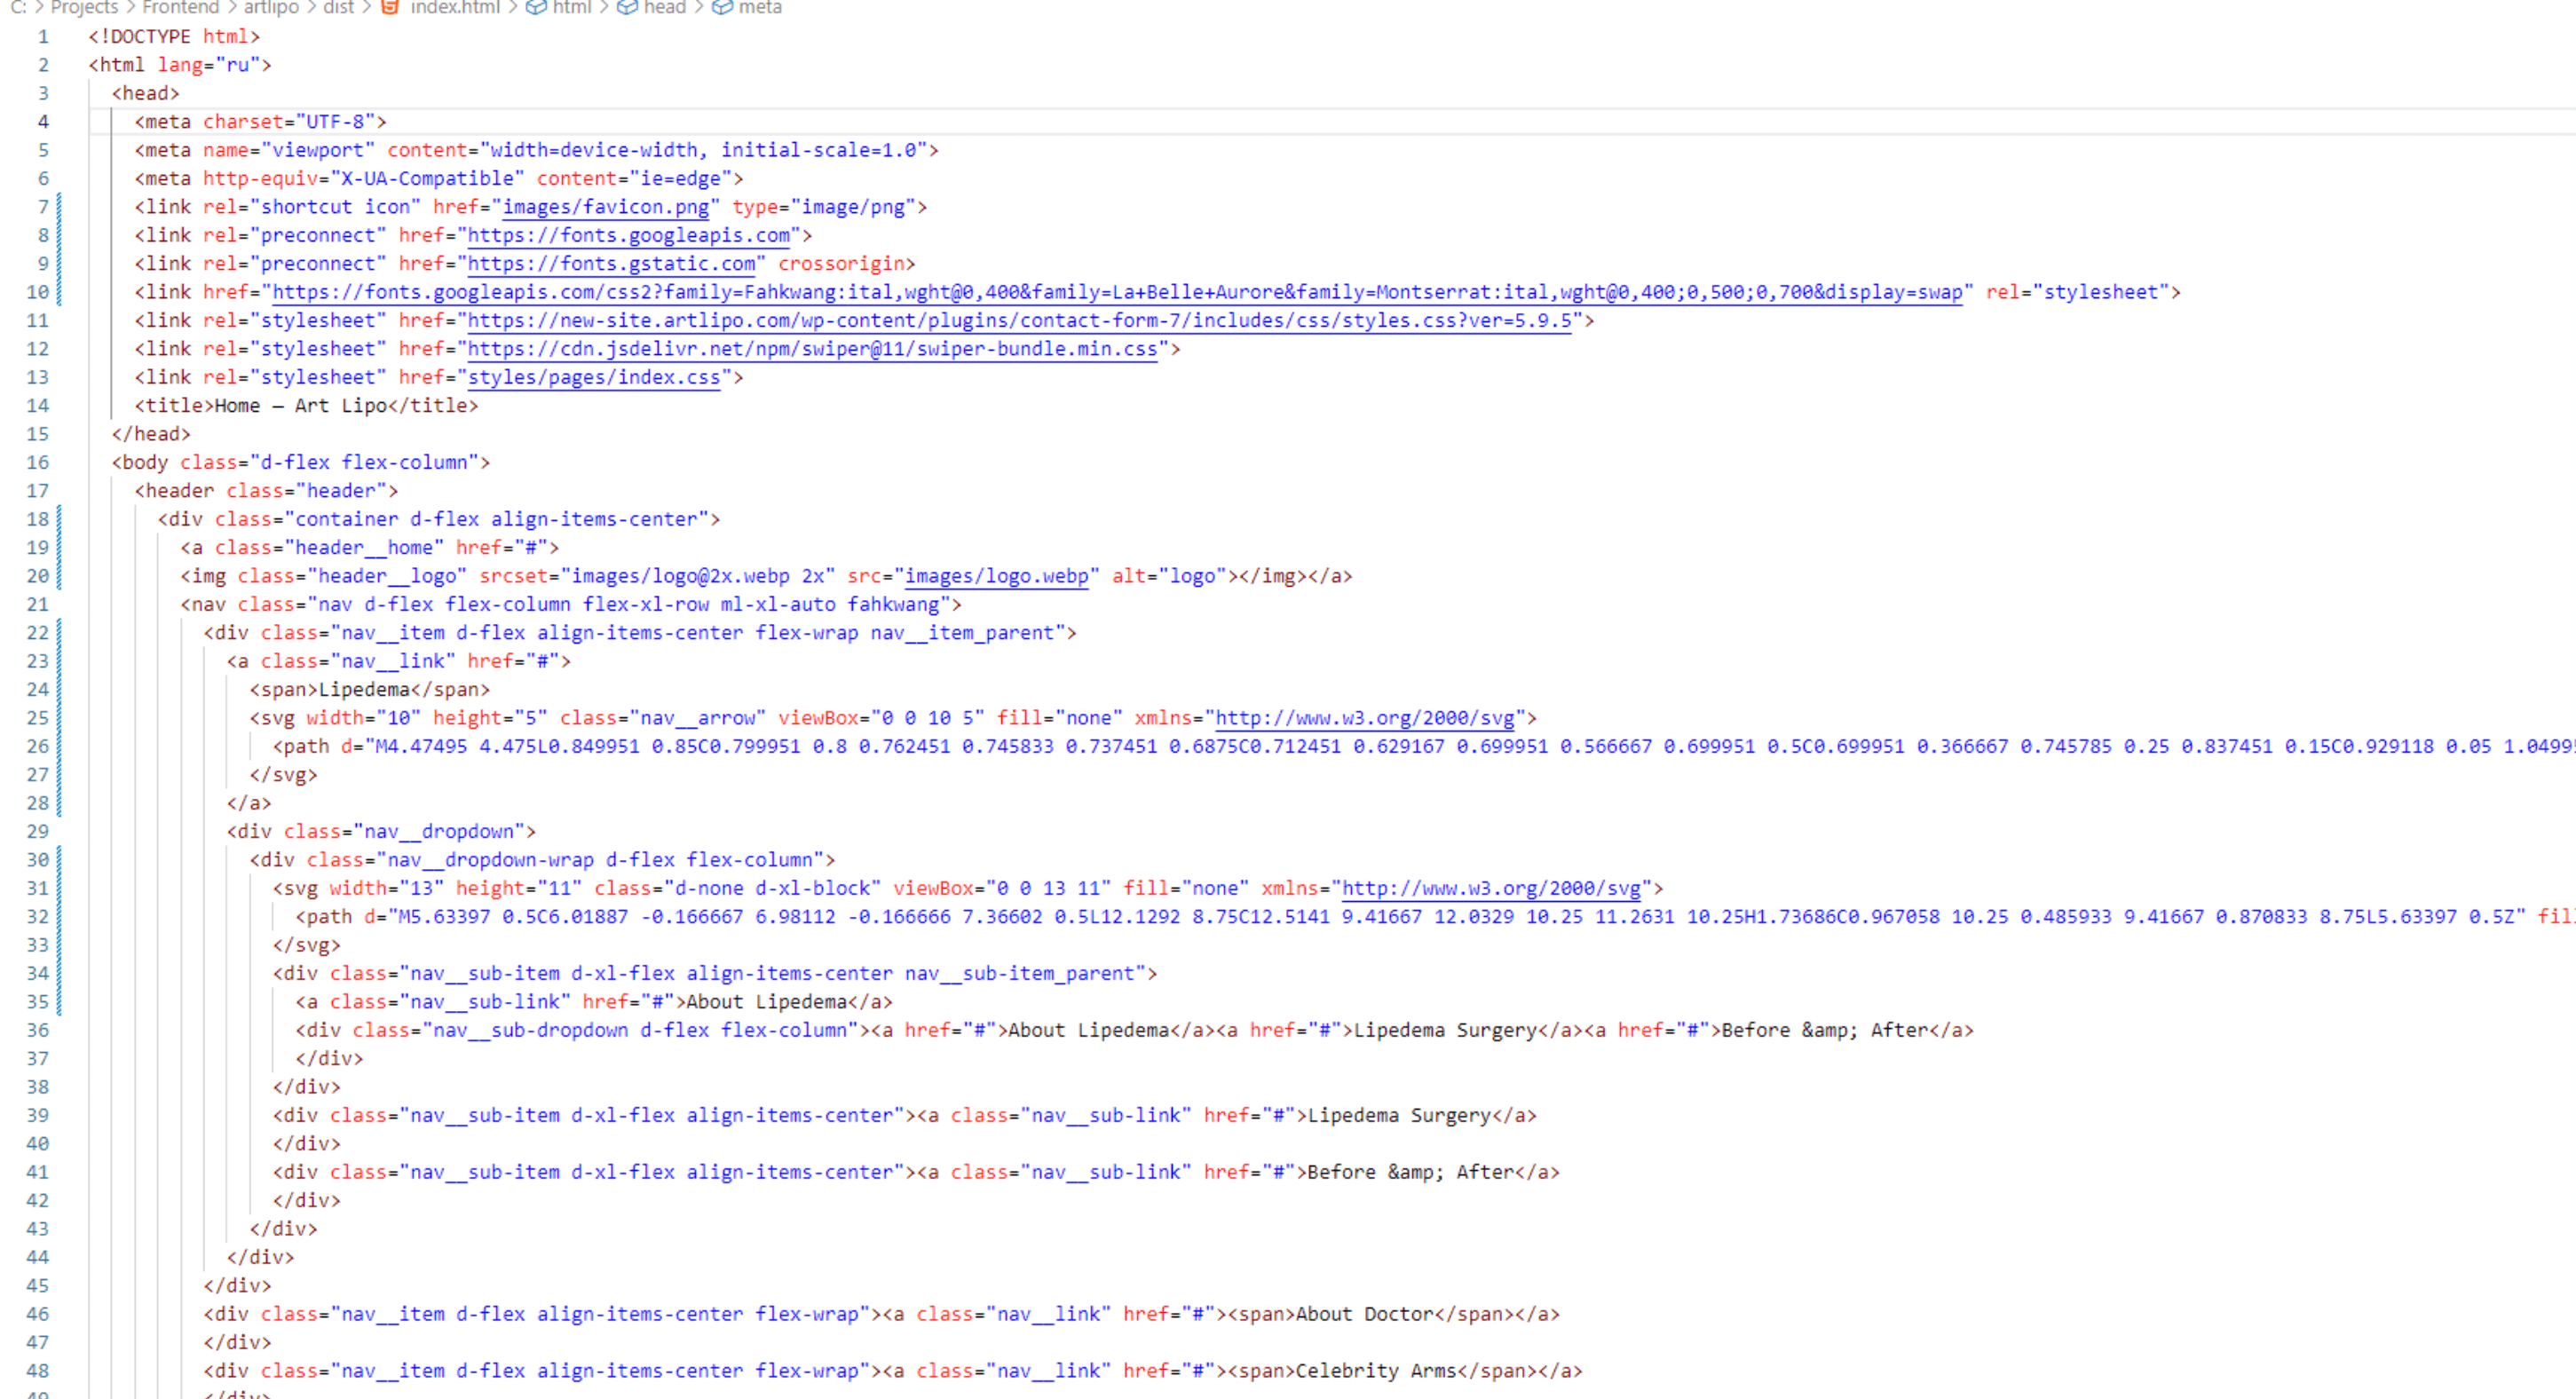Click line number 29 in gutter
The width and height of the screenshot is (2576, 1399).
pyautogui.click(x=38, y=832)
